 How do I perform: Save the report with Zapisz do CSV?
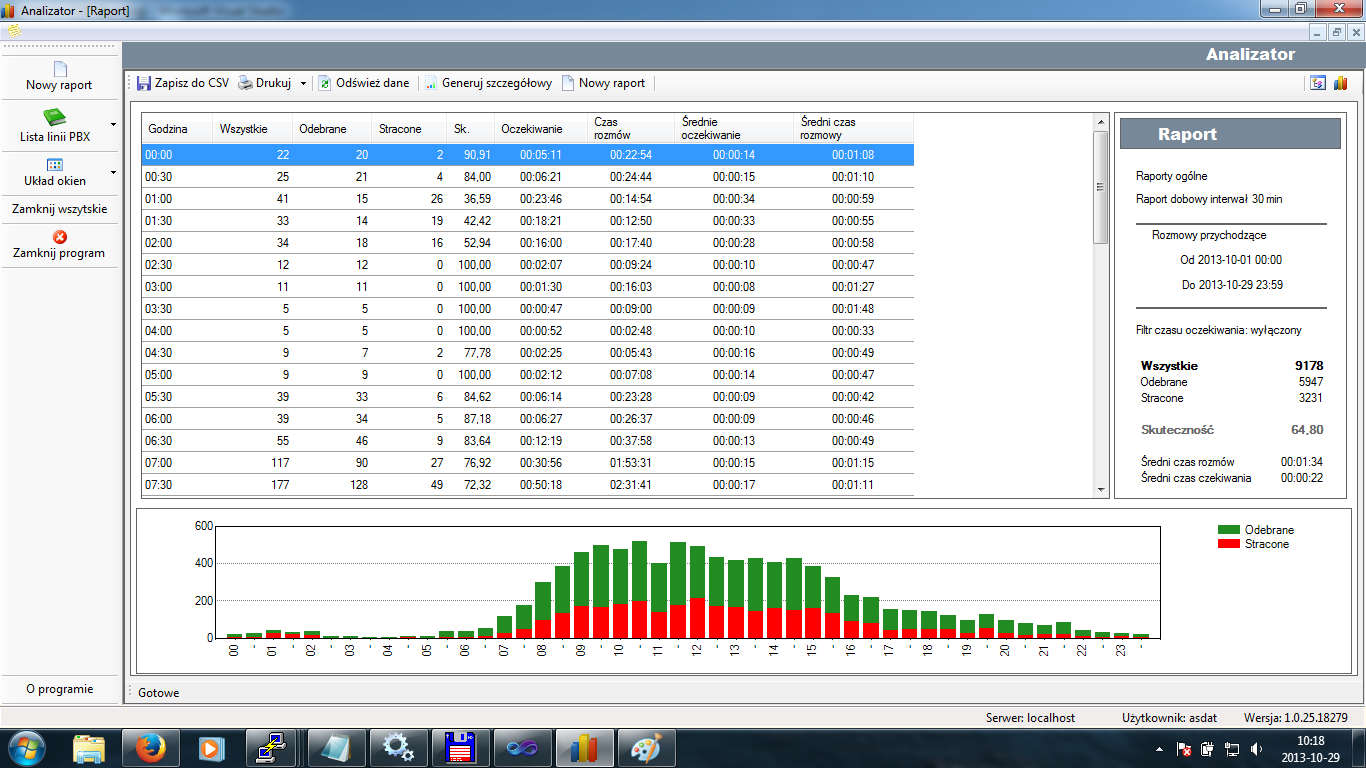[x=183, y=83]
